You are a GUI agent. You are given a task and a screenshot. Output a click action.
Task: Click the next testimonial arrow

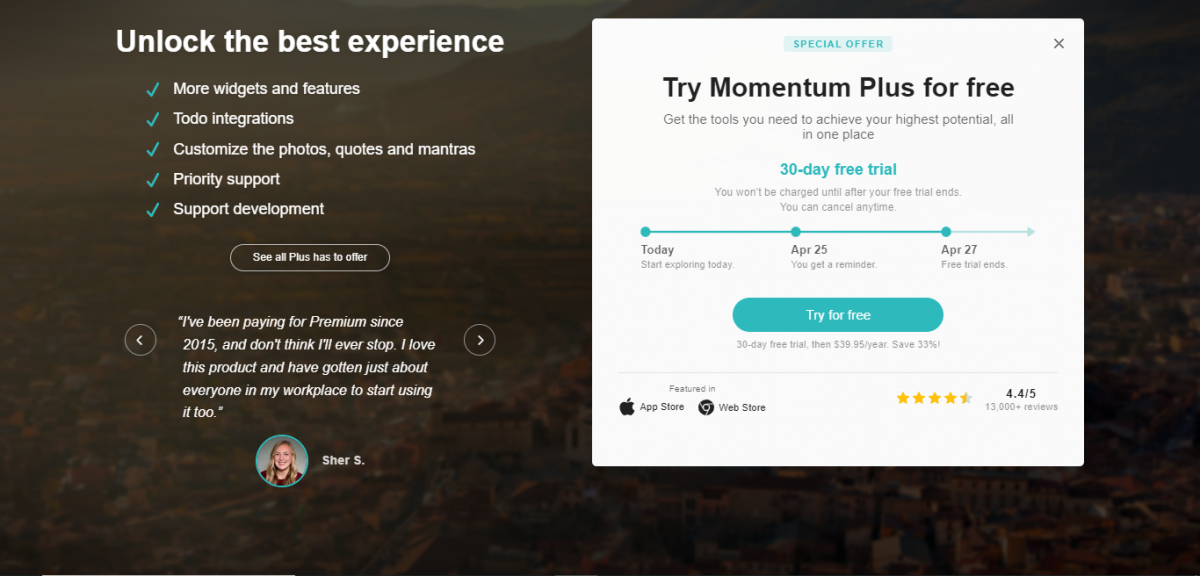click(x=479, y=340)
